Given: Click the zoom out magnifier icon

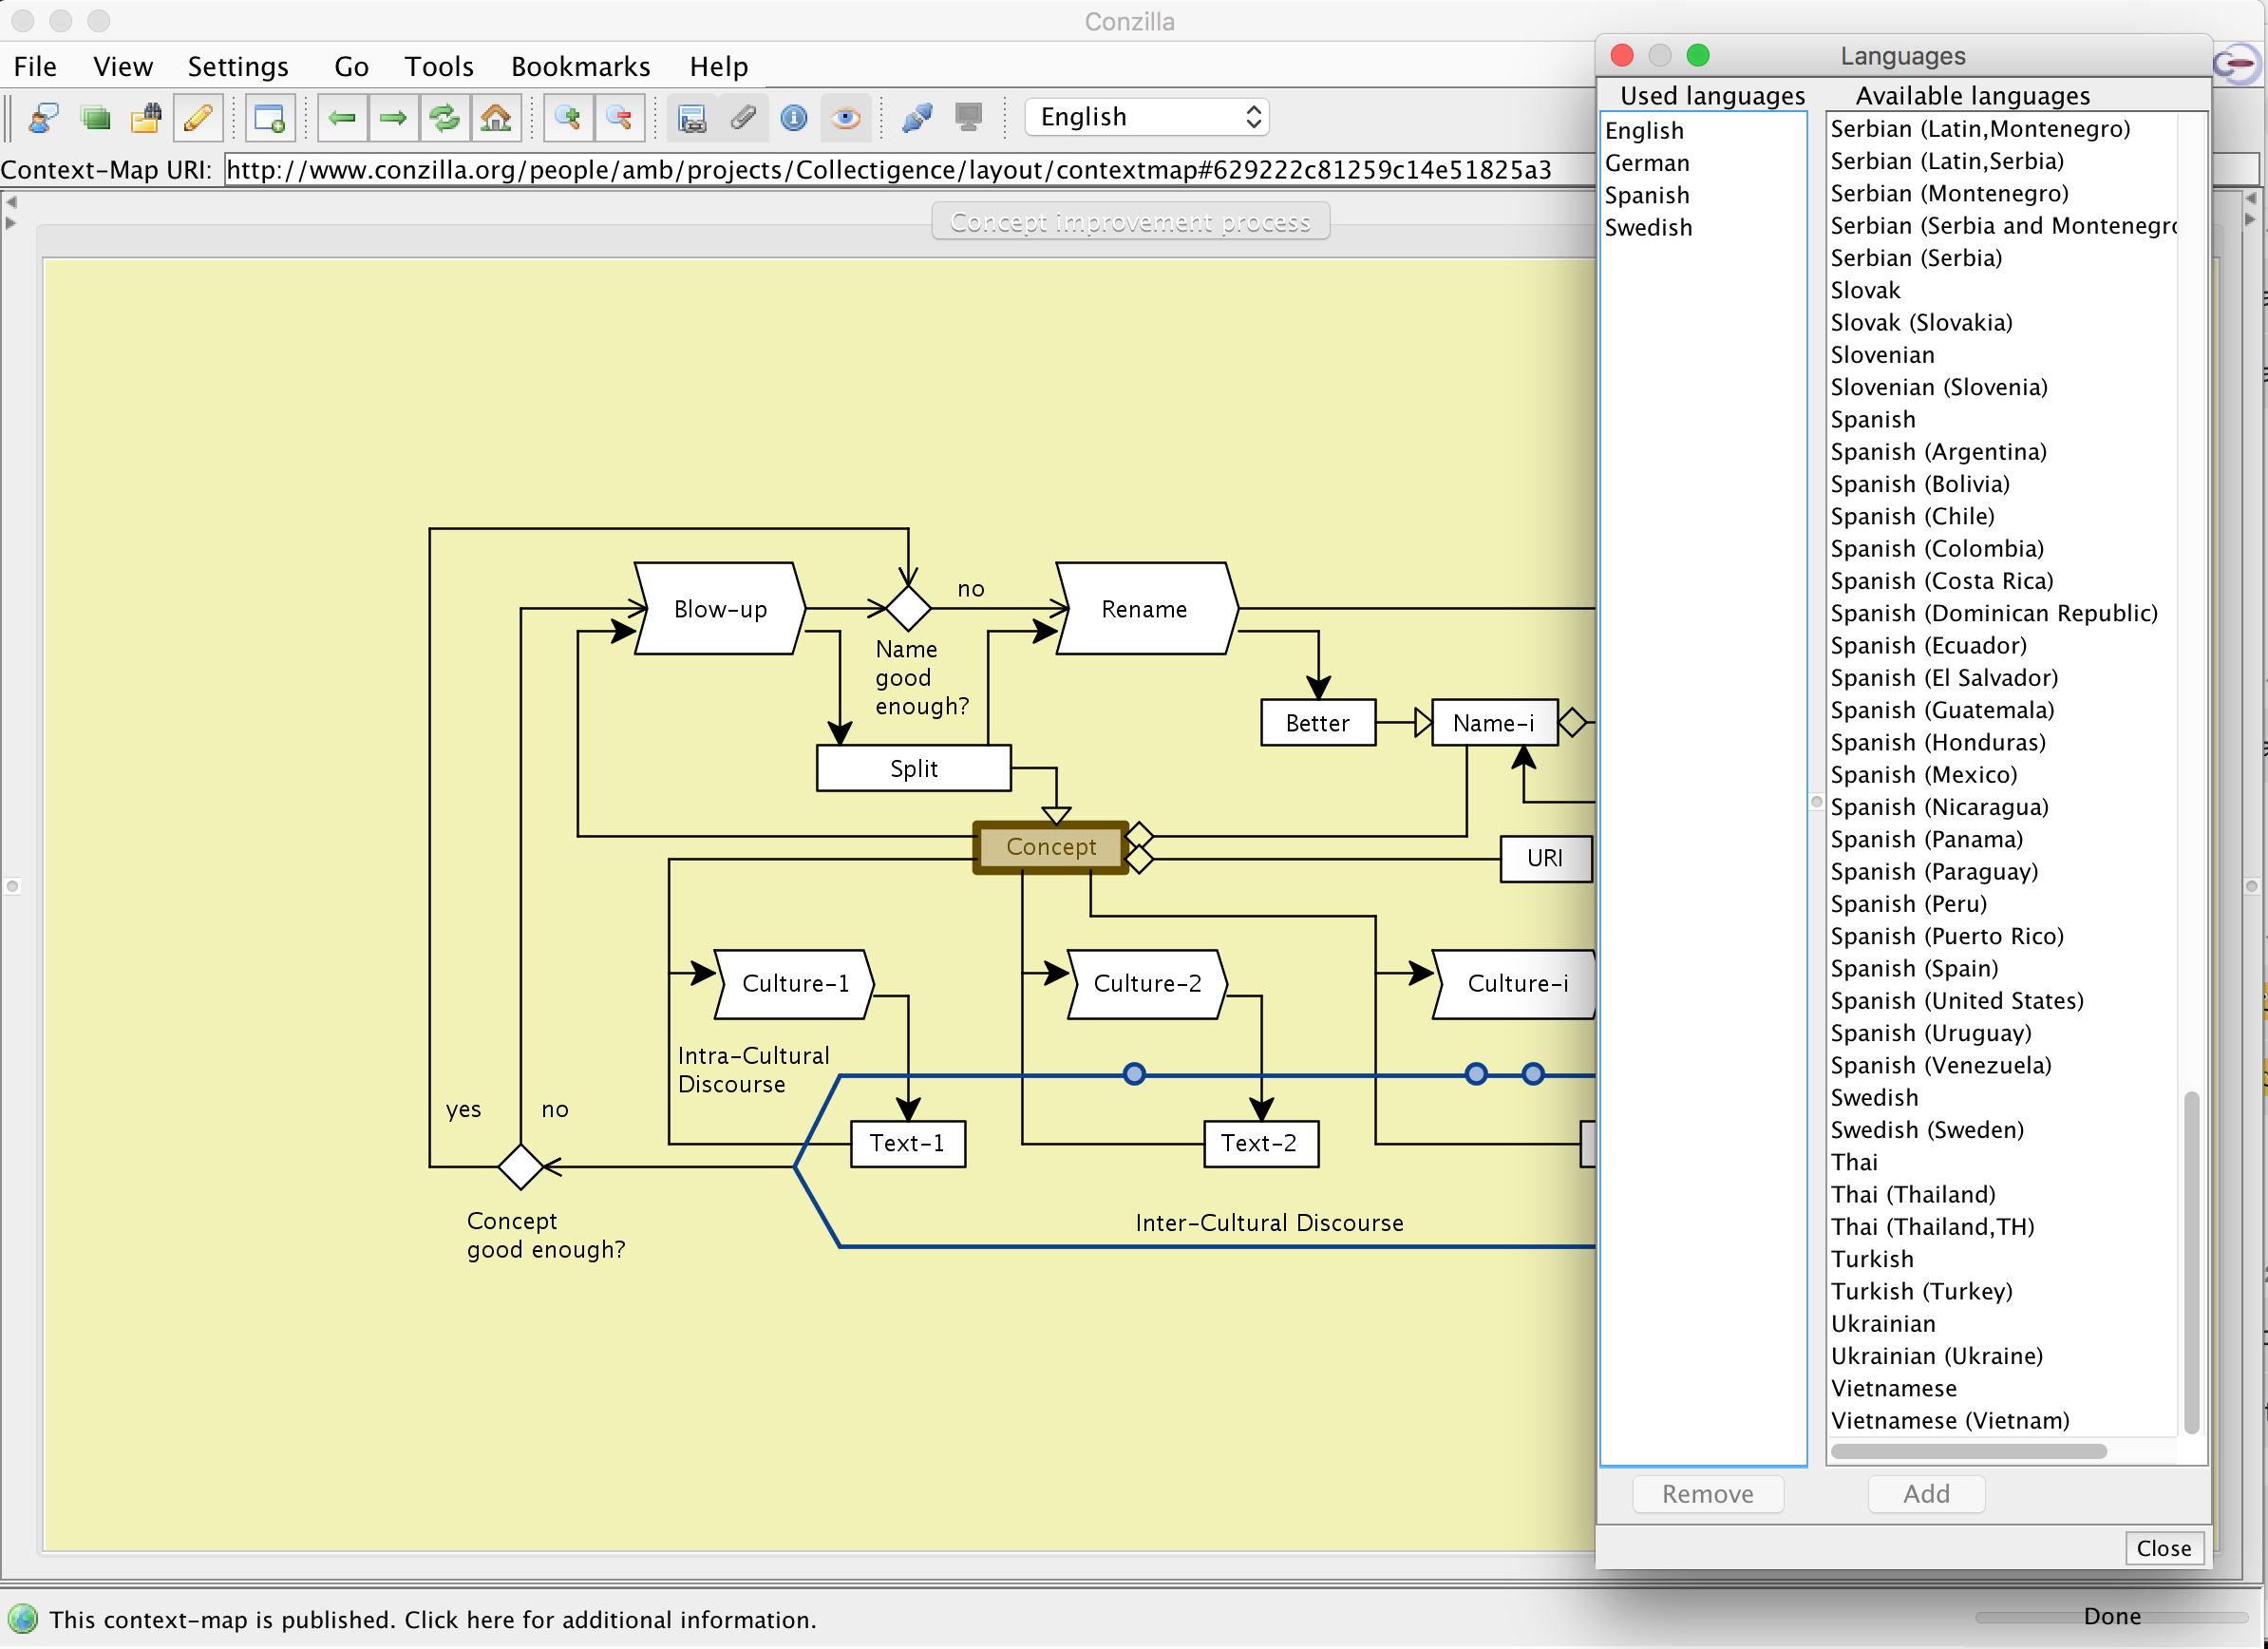Looking at the screenshot, I should pyautogui.click(x=619, y=118).
